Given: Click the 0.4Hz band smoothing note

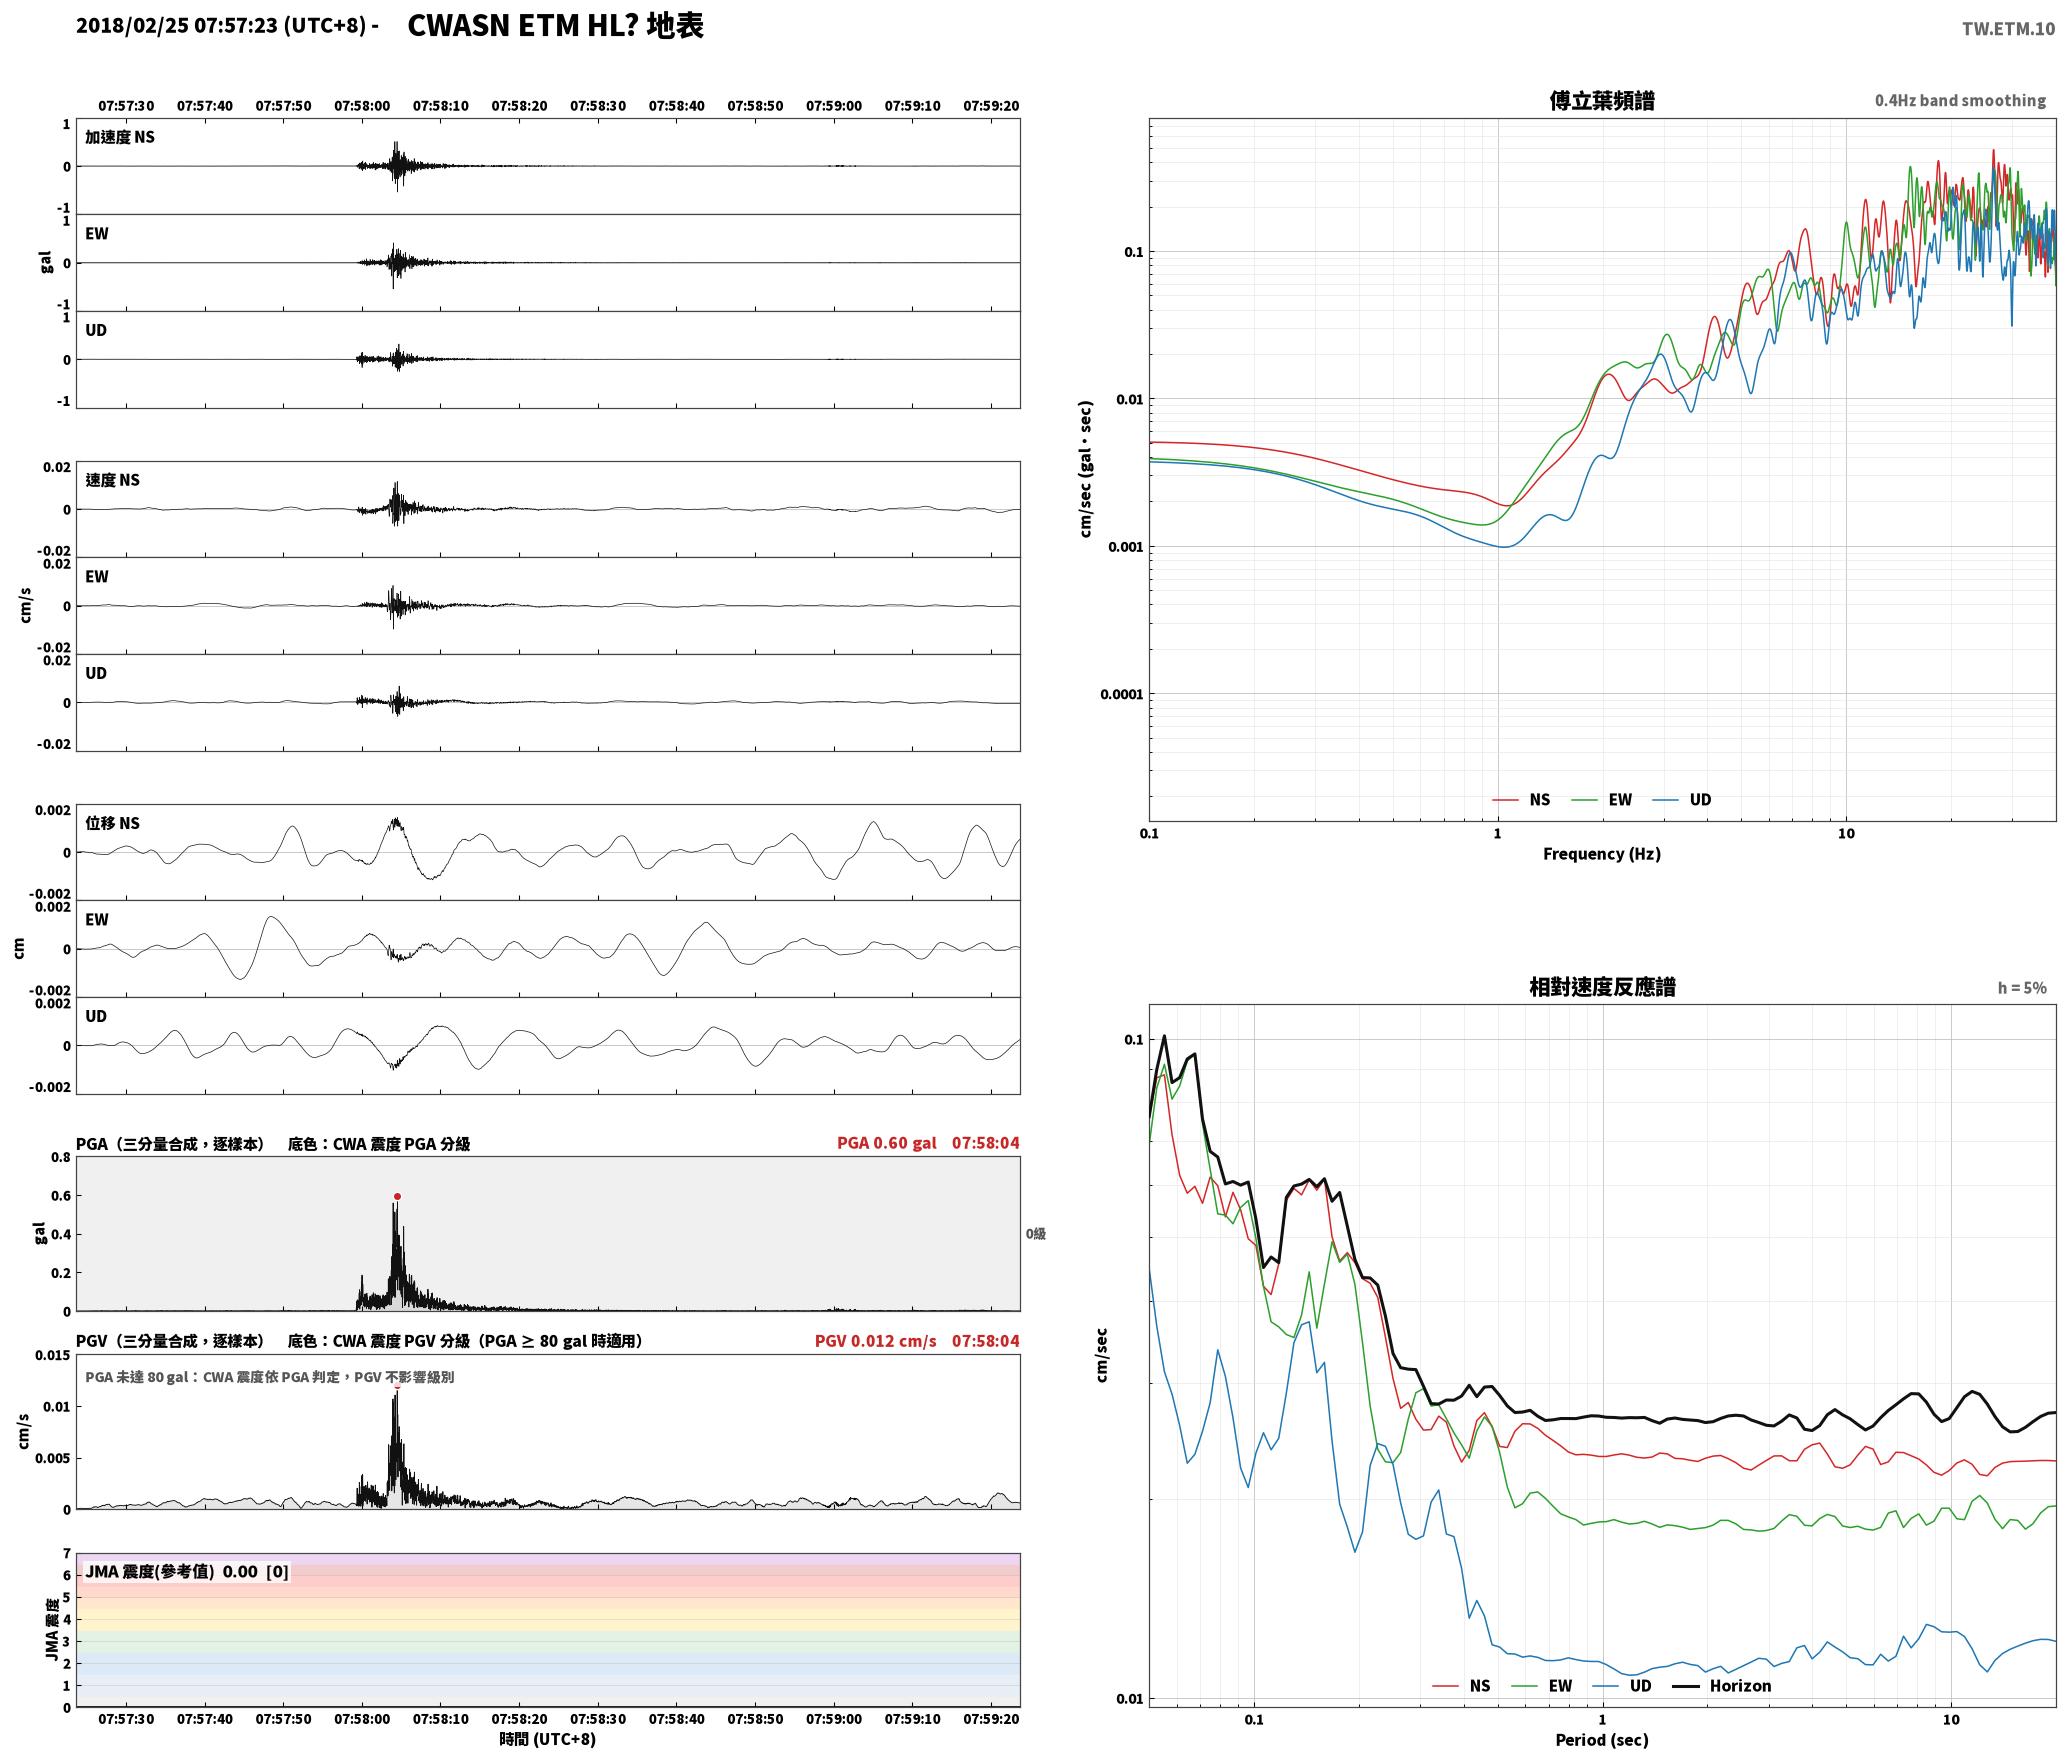Looking at the screenshot, I should click(x=1960, y=101).
